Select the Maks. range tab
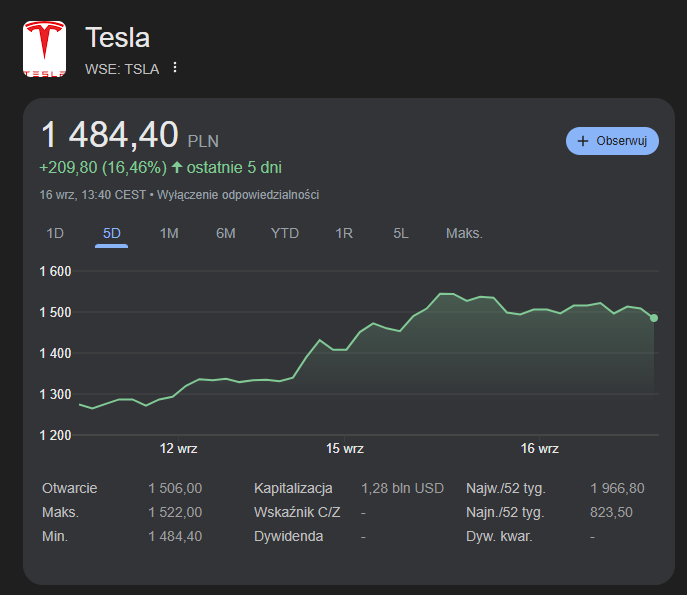The image size is (687, 595). (464, 233)
